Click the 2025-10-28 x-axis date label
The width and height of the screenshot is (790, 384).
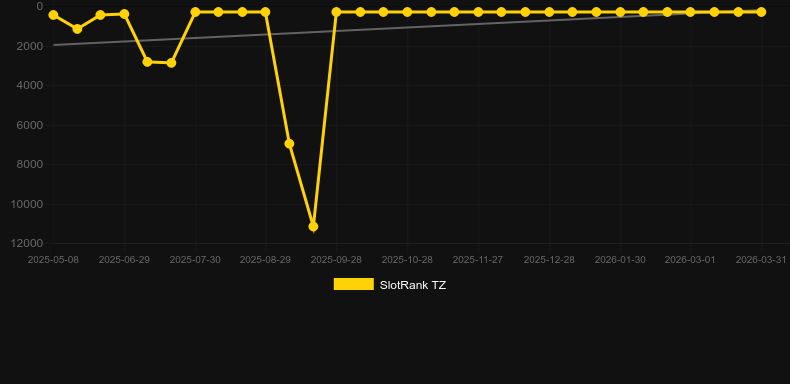click(x=407, y=260)
